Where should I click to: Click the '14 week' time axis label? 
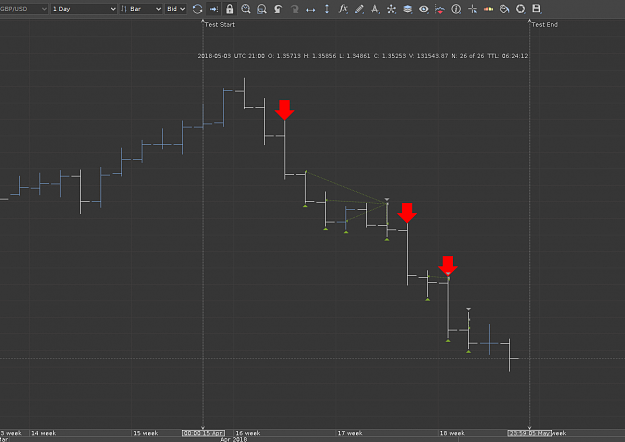pos(43,433)
